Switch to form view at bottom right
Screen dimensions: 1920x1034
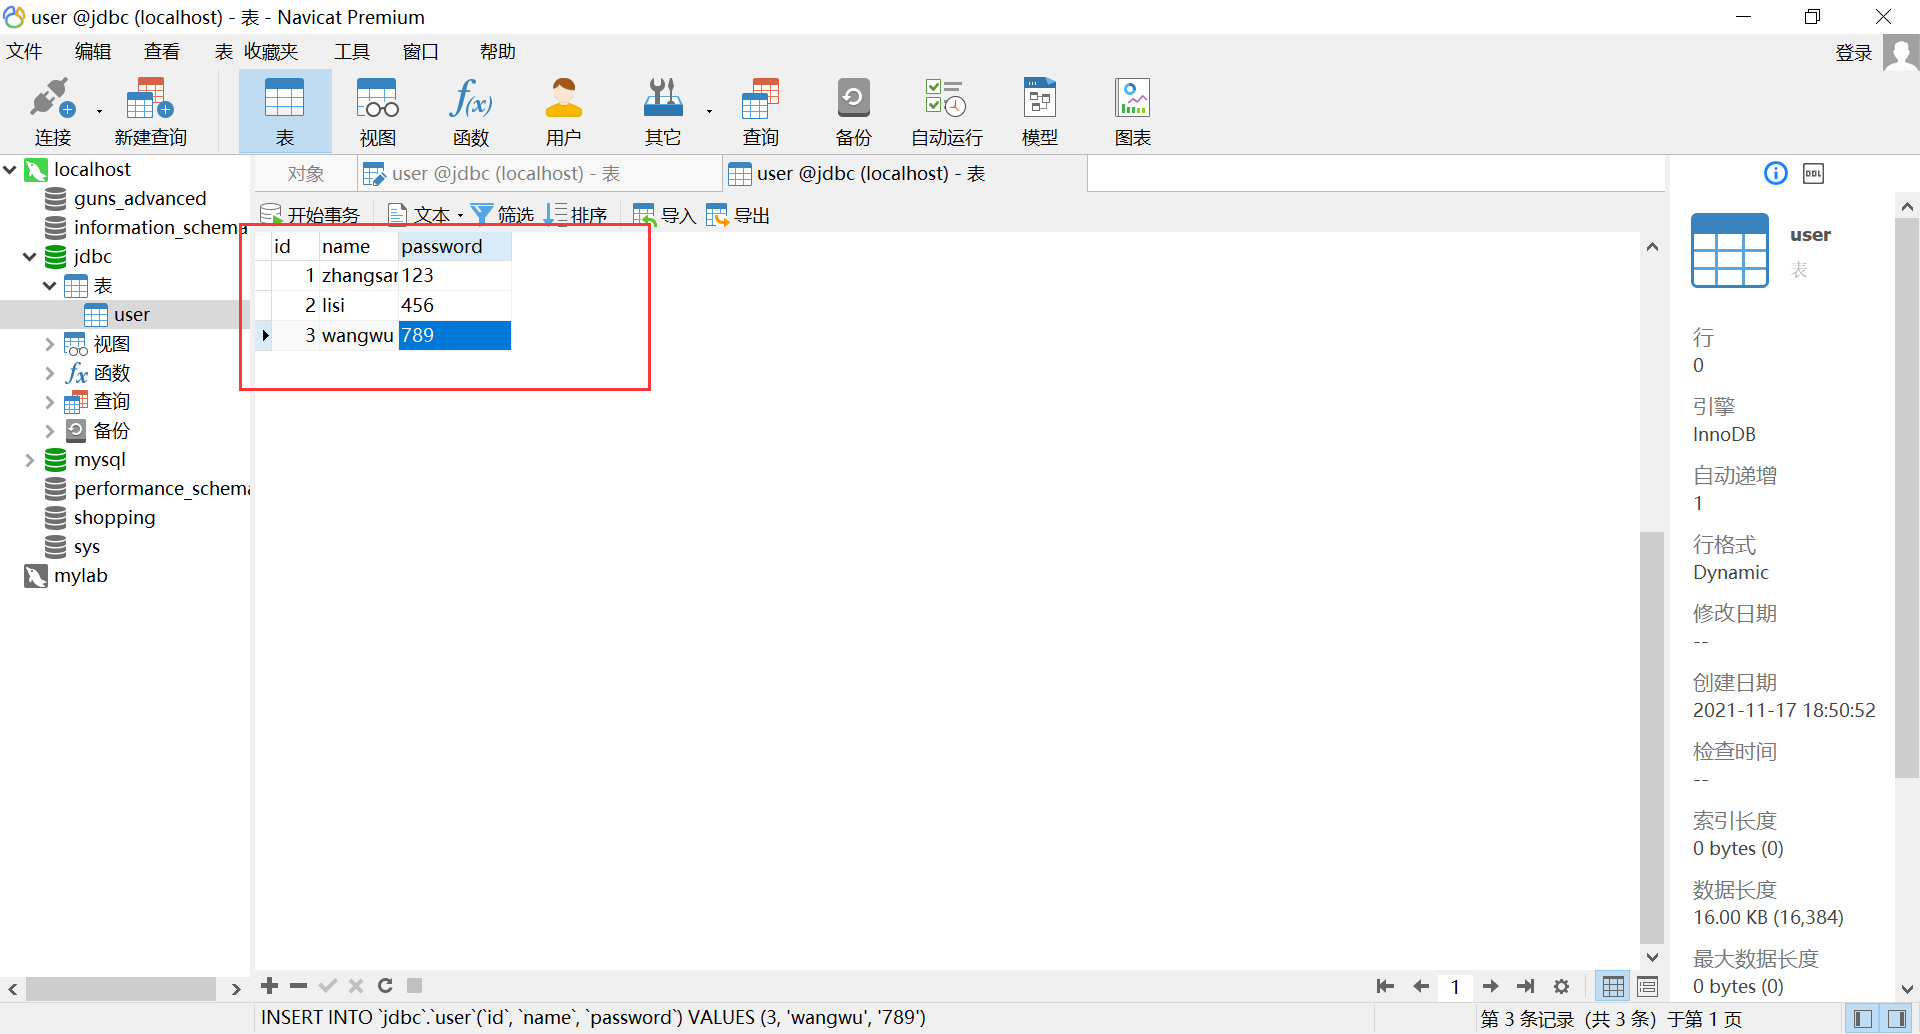tap(1647, 986)
